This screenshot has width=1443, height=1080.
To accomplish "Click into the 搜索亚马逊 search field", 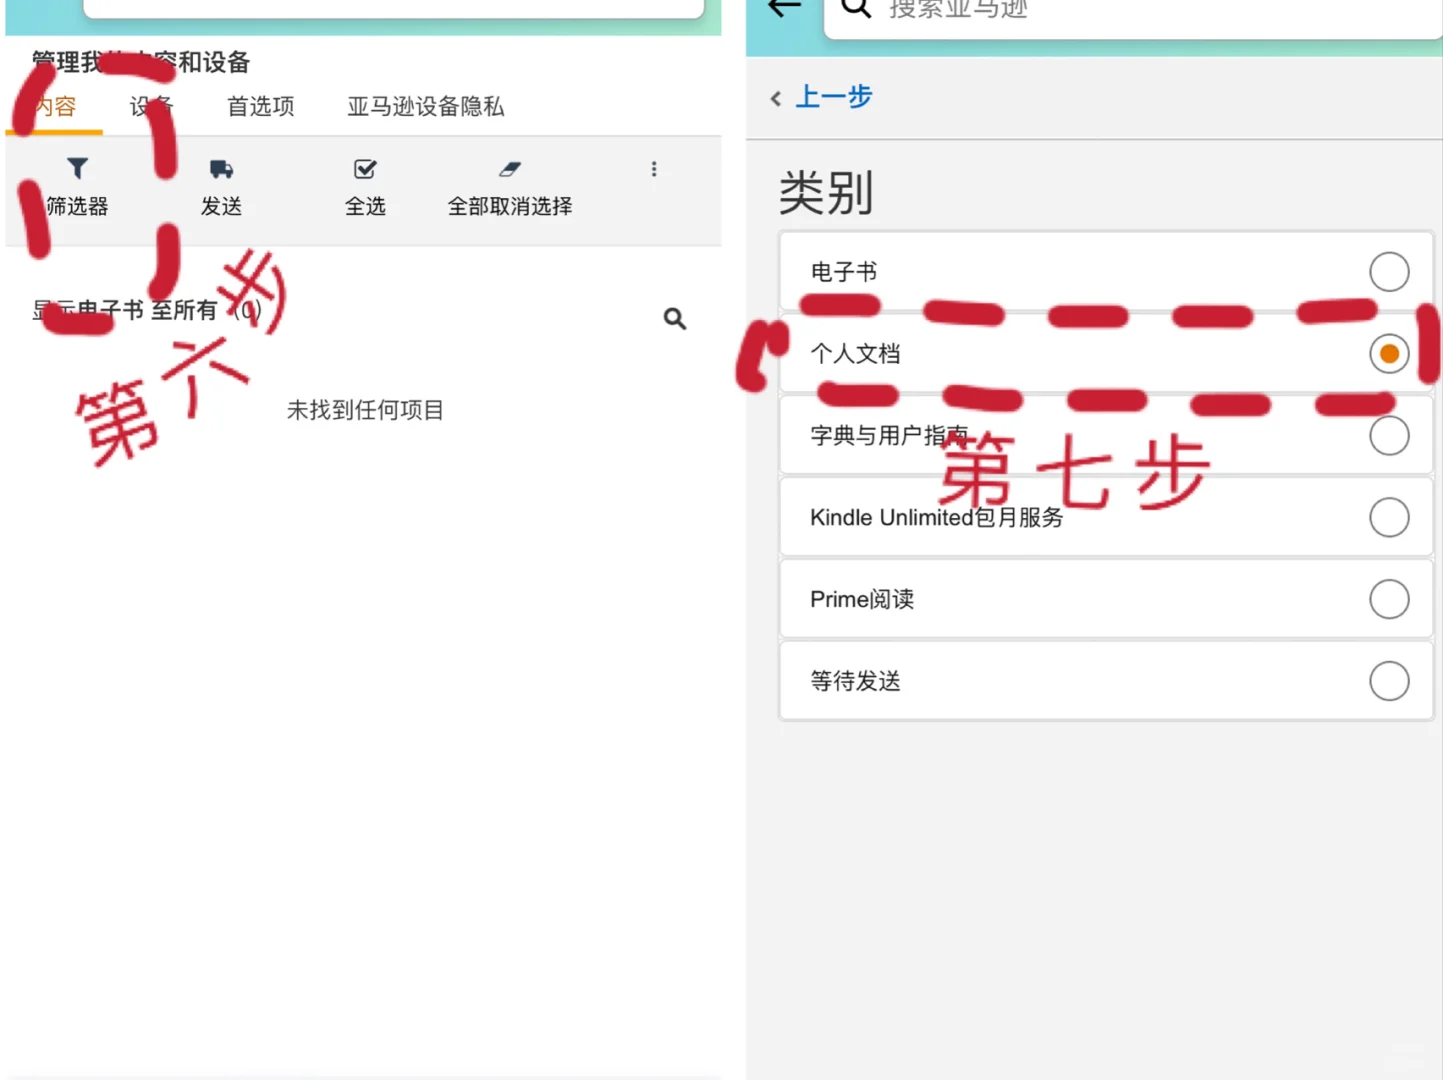I will coord(1133,10).
